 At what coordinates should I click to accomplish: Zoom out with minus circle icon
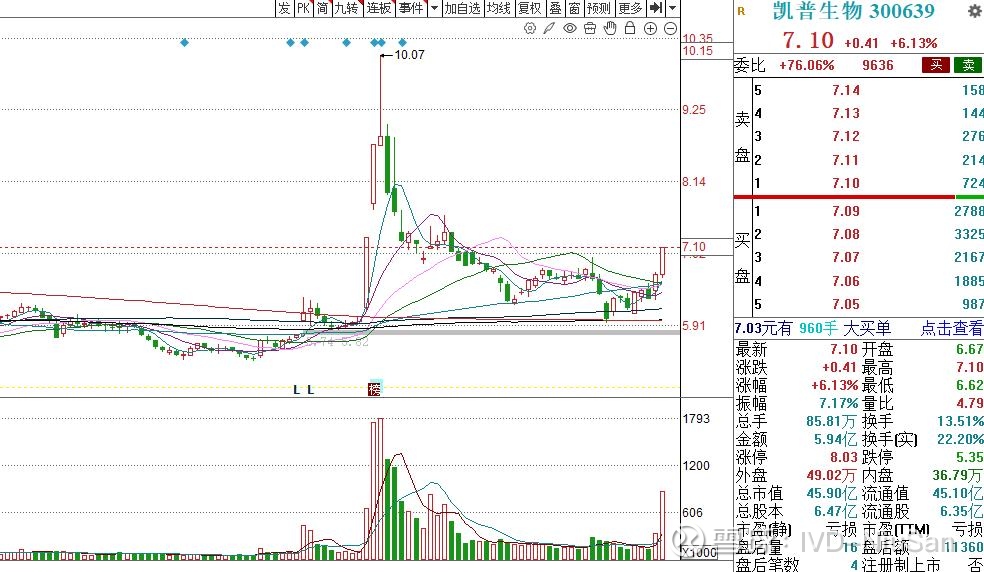[670, 28]
